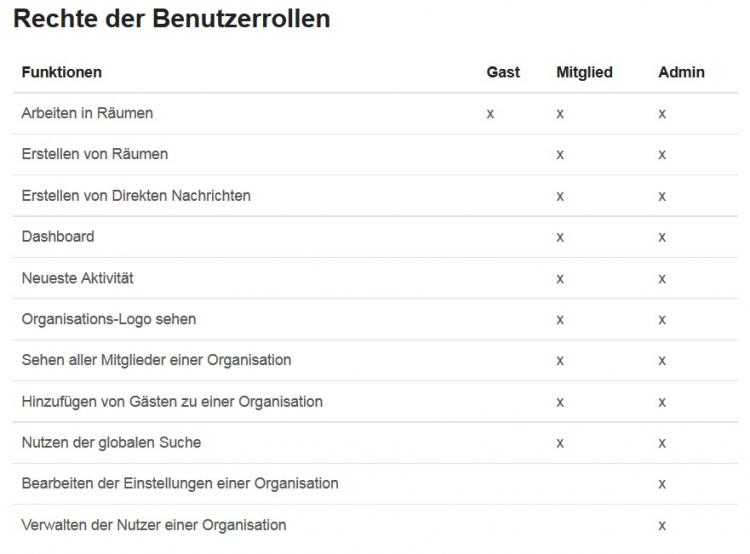Image resolution: width=750 pixels, height=554 pixels.
Task: Click Gast x mark for 'Arbeiten in Räumen'
Action: (x=490, y=114)
